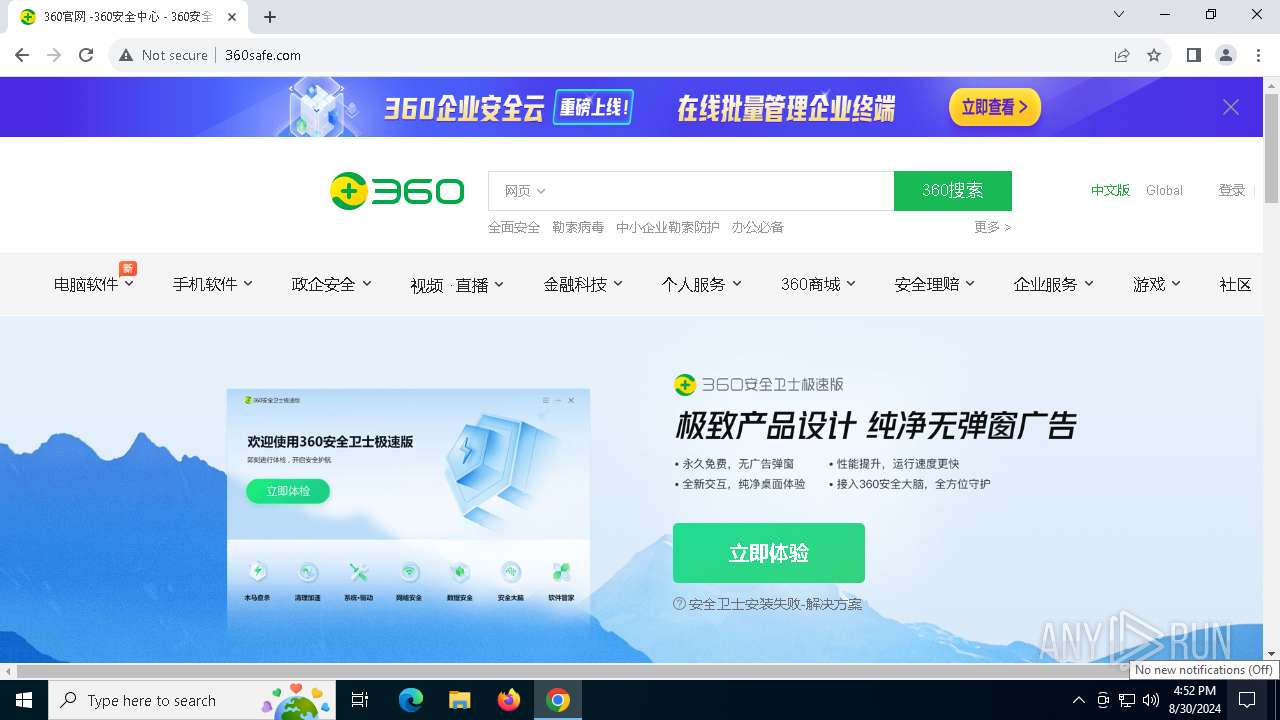
Task: Open the 办公必备 suggestion link
Action: (x=758, y=227)
